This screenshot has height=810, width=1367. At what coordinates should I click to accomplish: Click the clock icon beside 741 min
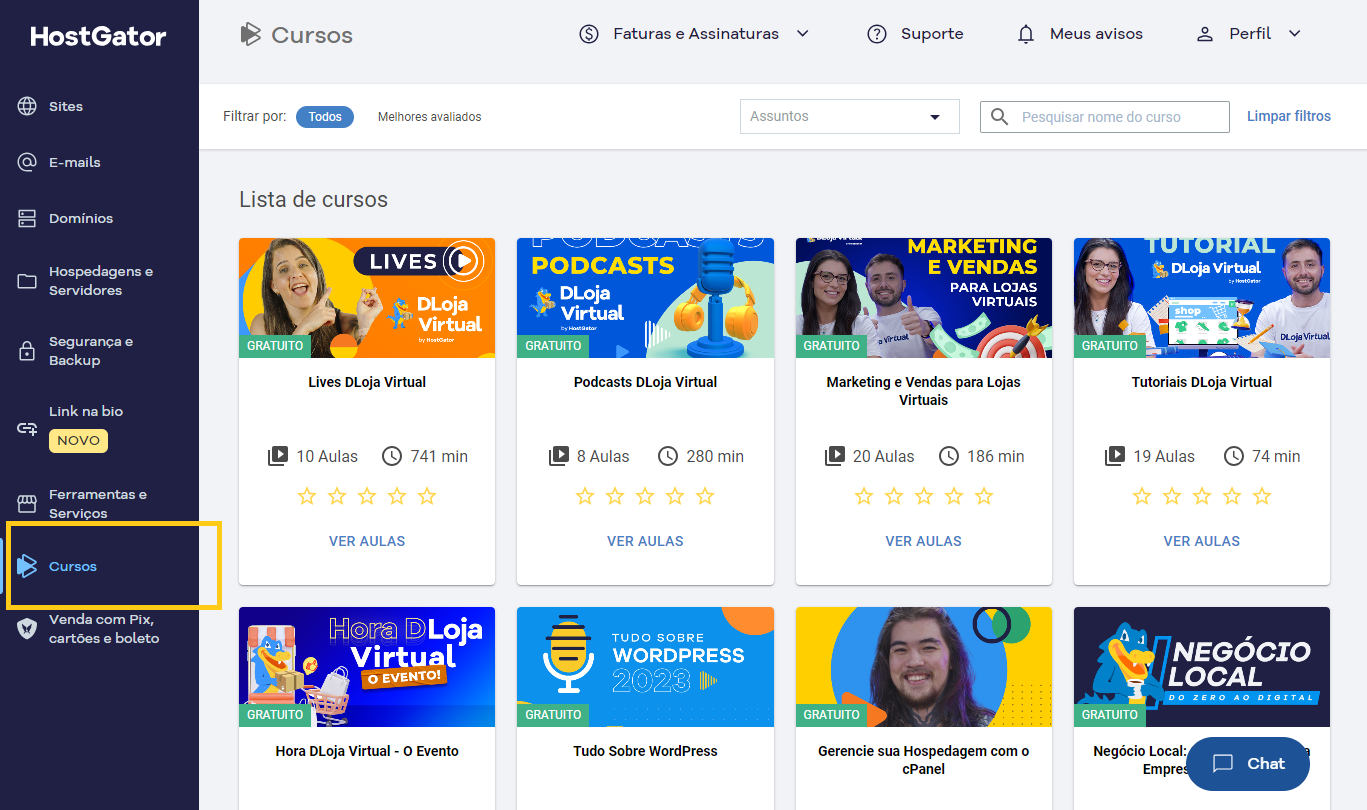coord(392,456)
